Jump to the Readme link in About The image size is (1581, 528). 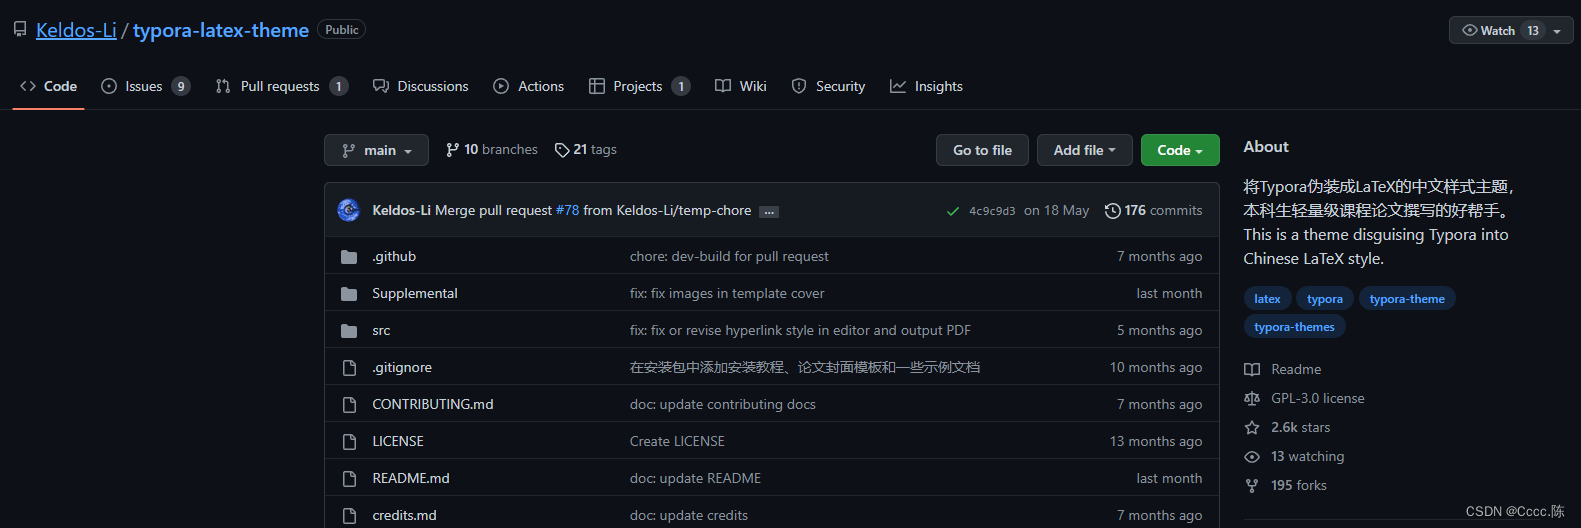[1283, 369]
